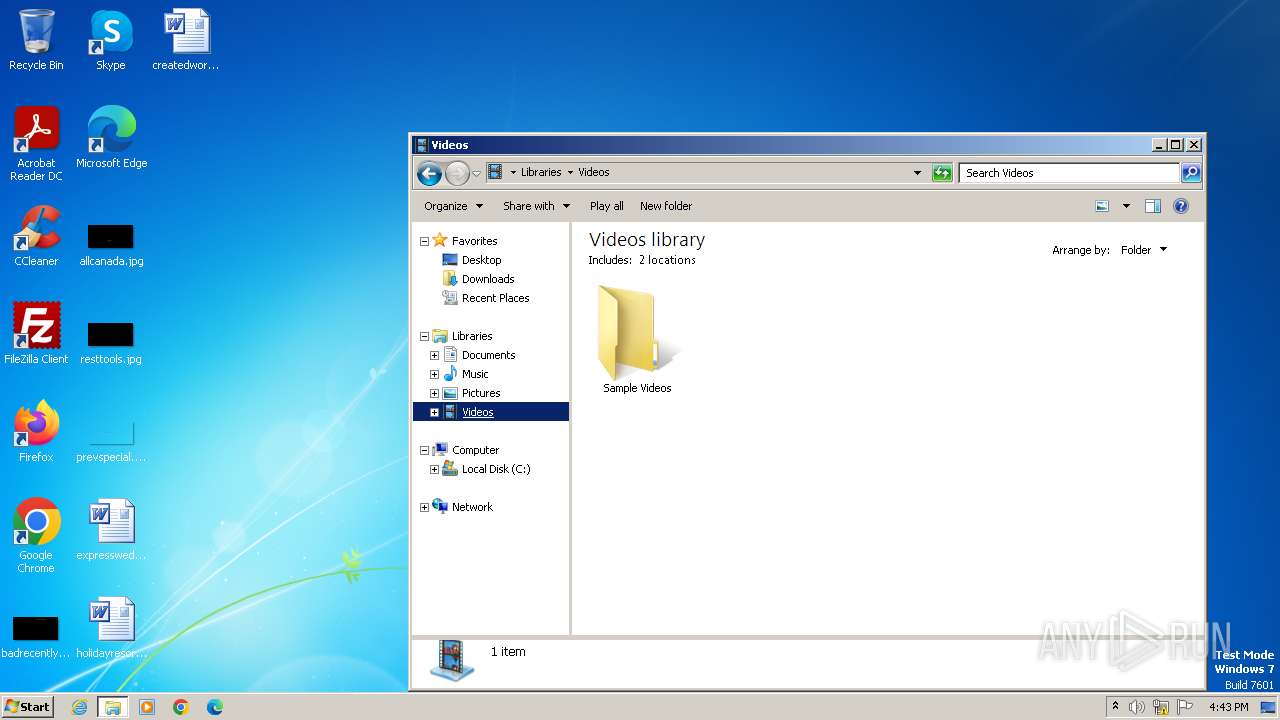1280x720 pixels.
Task: Click the search magnifier icon
Action: click(x=1191, y=173)
